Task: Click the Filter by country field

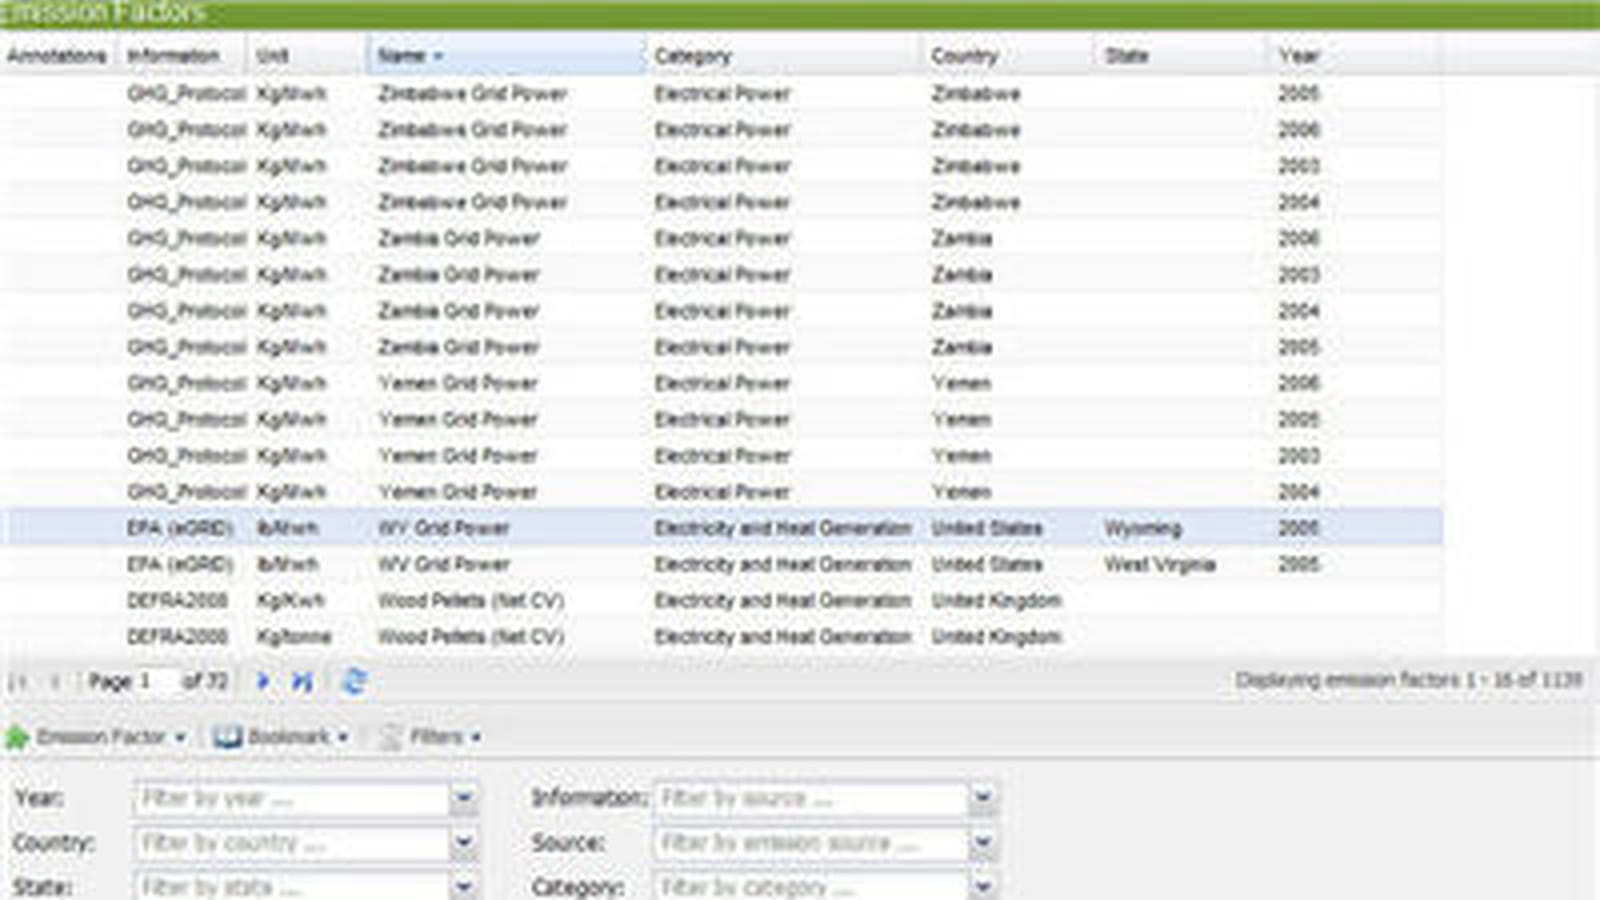Action: pos(292,843)
